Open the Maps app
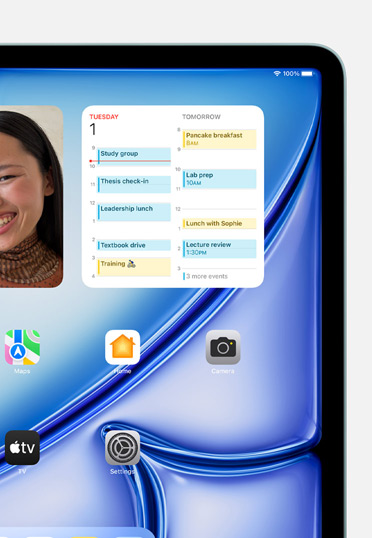This screenshot has width=372, height=538. point(22,347)
